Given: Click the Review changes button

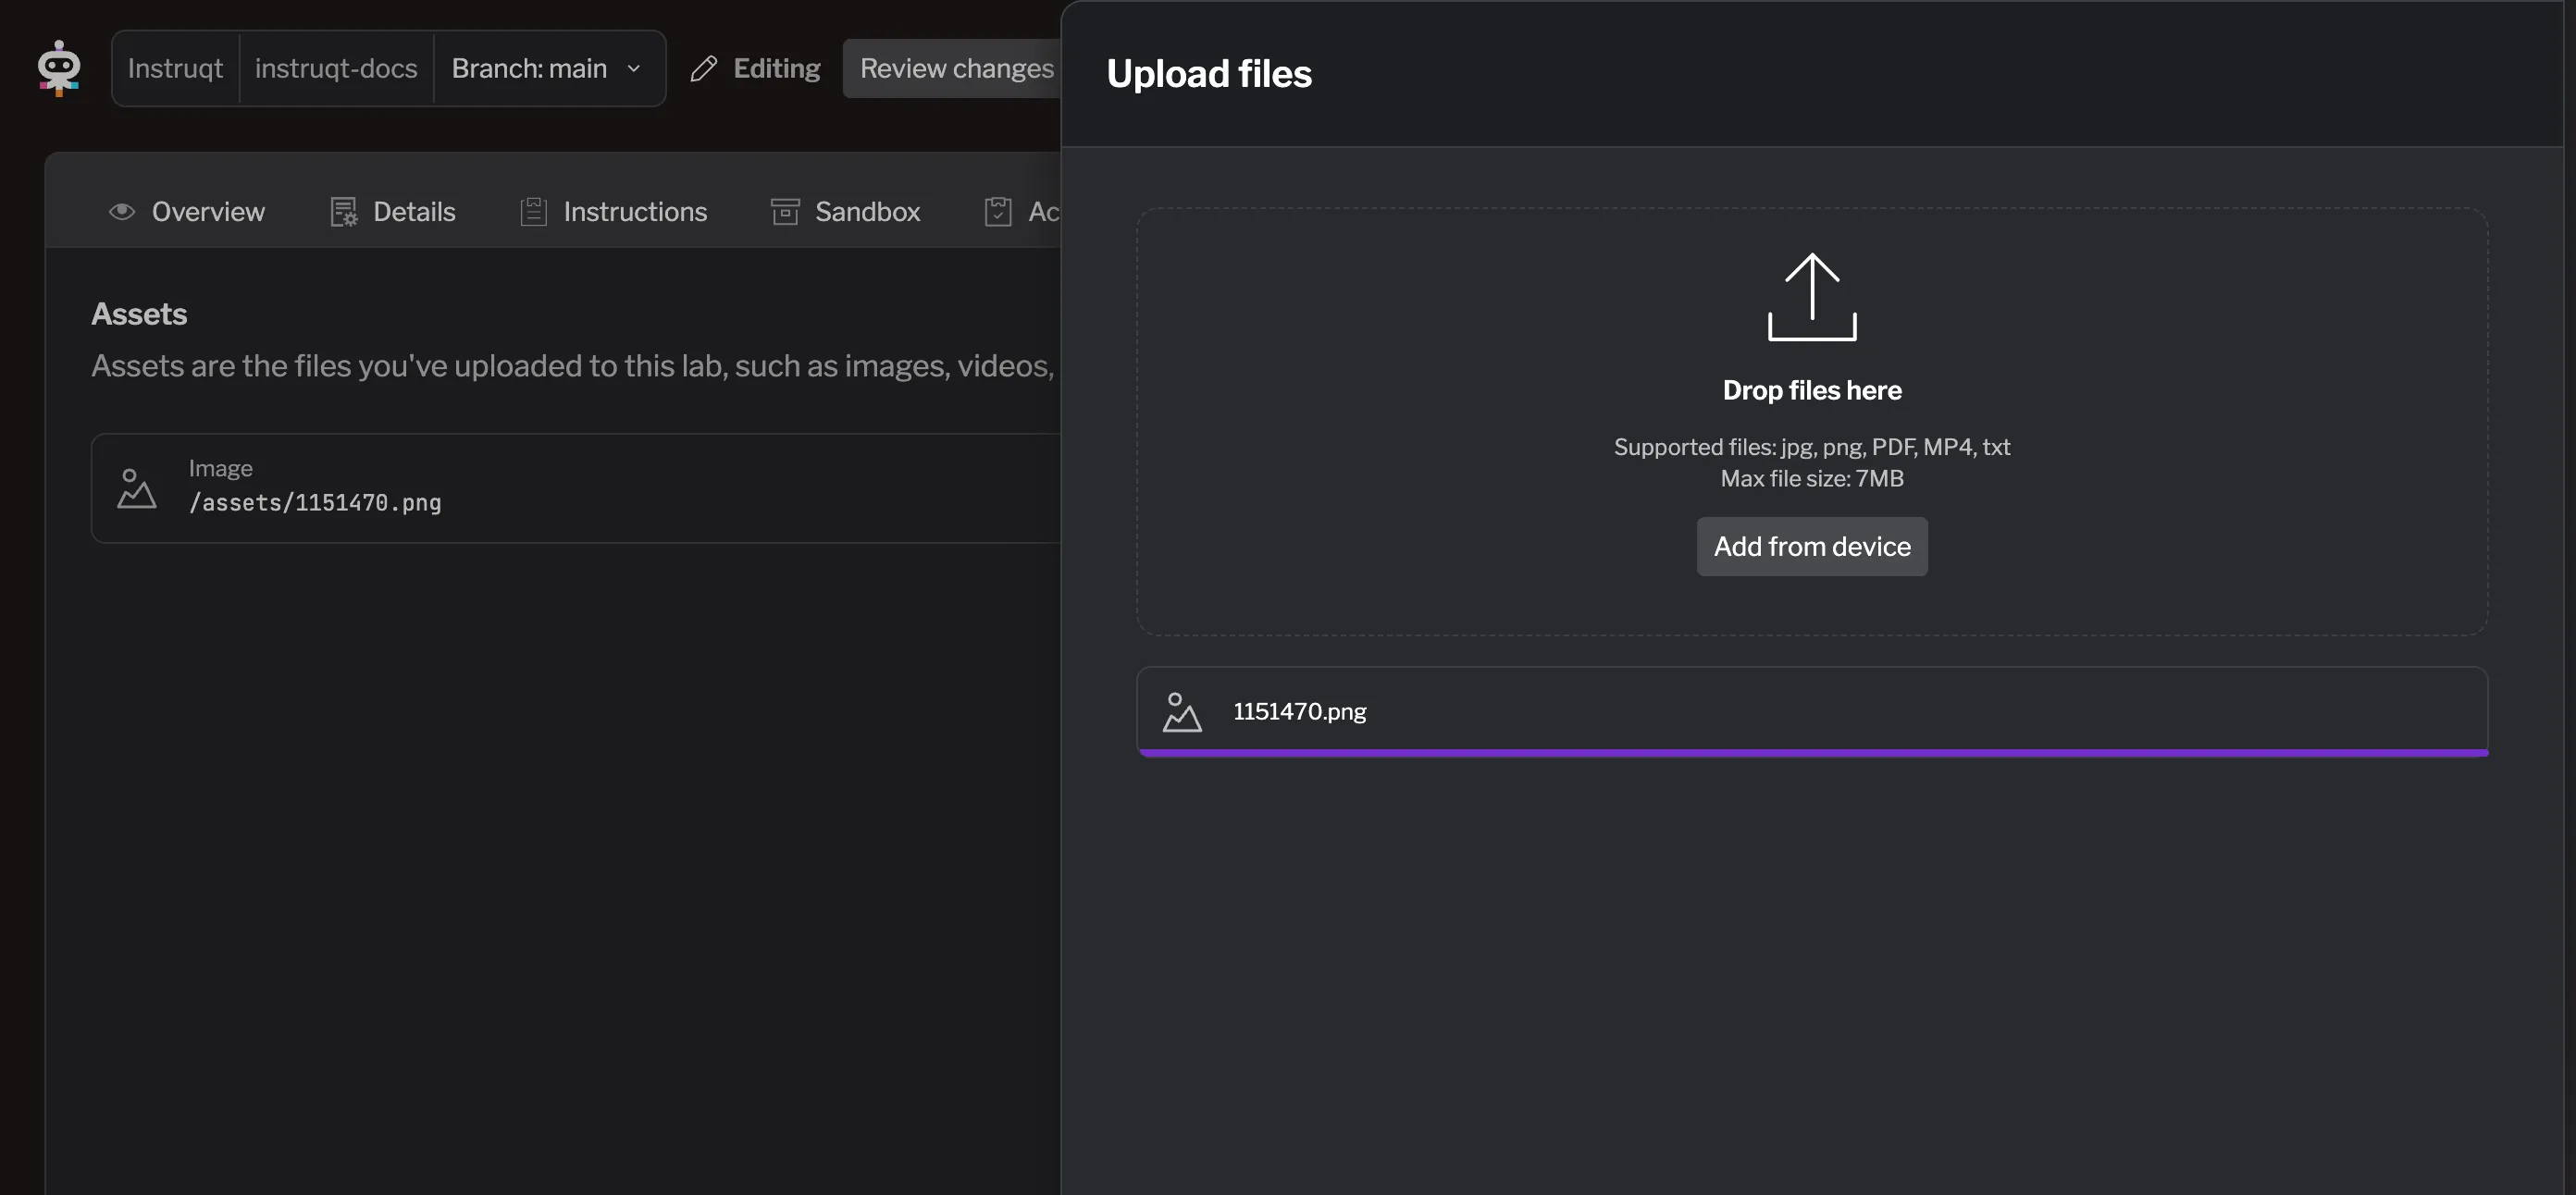Looking at the screenshot, I should point(957,68).
